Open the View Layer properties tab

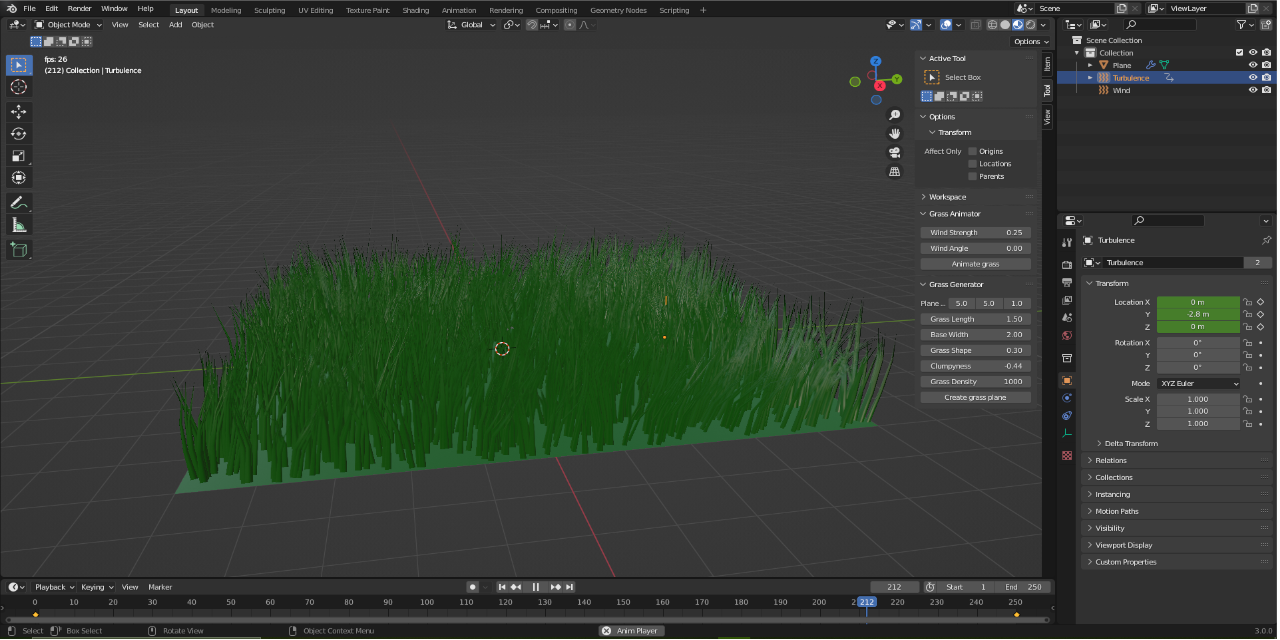[x=1067, y=299]
